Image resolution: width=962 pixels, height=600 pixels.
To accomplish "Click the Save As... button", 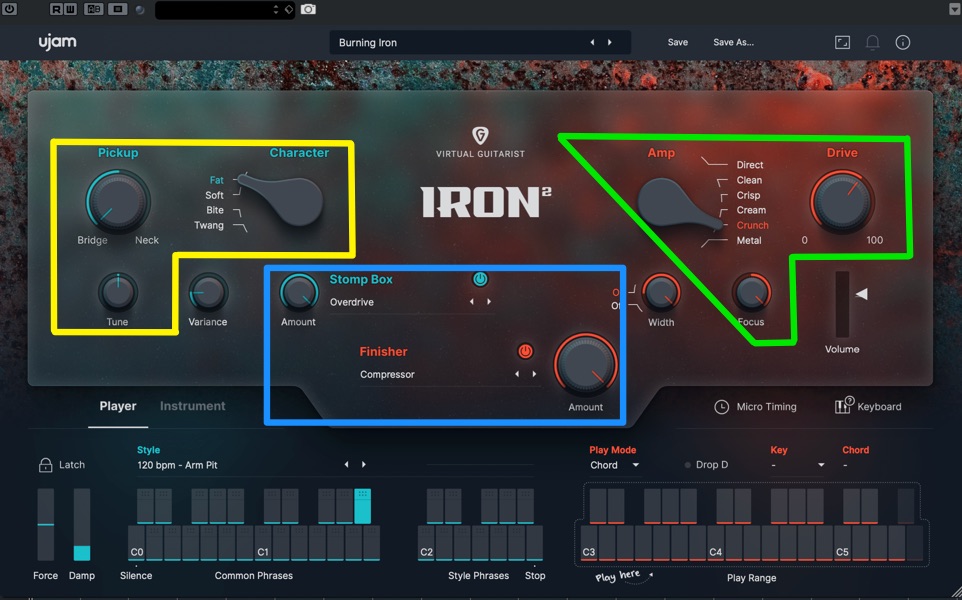I will (733, 42).
